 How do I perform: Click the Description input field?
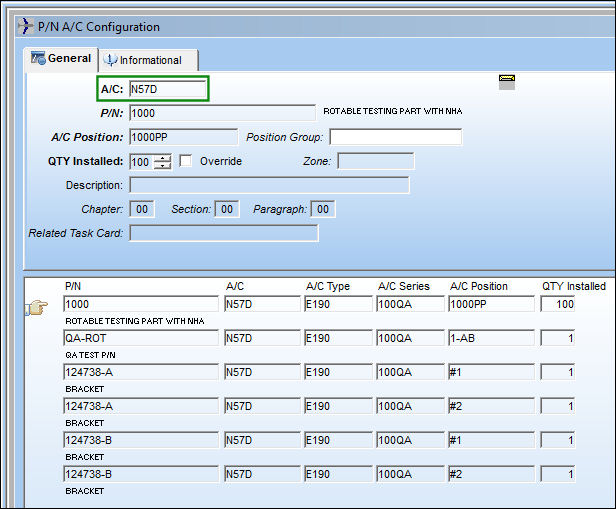(x=270, y=185)
